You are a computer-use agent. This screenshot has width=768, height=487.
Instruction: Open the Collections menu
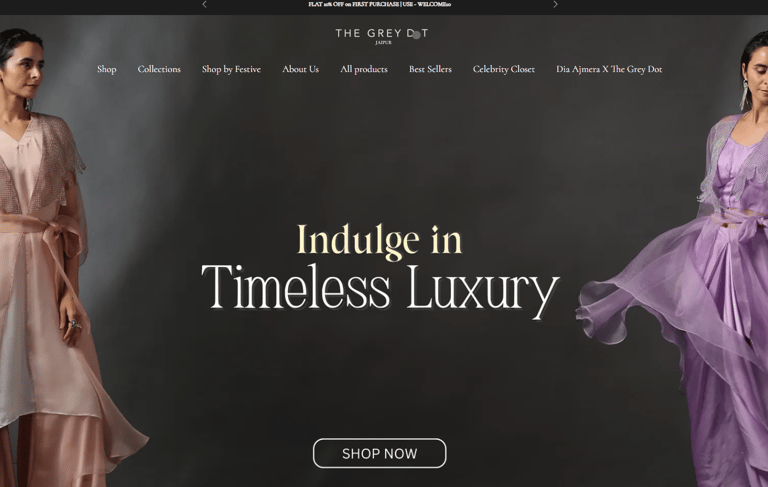[x=159, y=69]
